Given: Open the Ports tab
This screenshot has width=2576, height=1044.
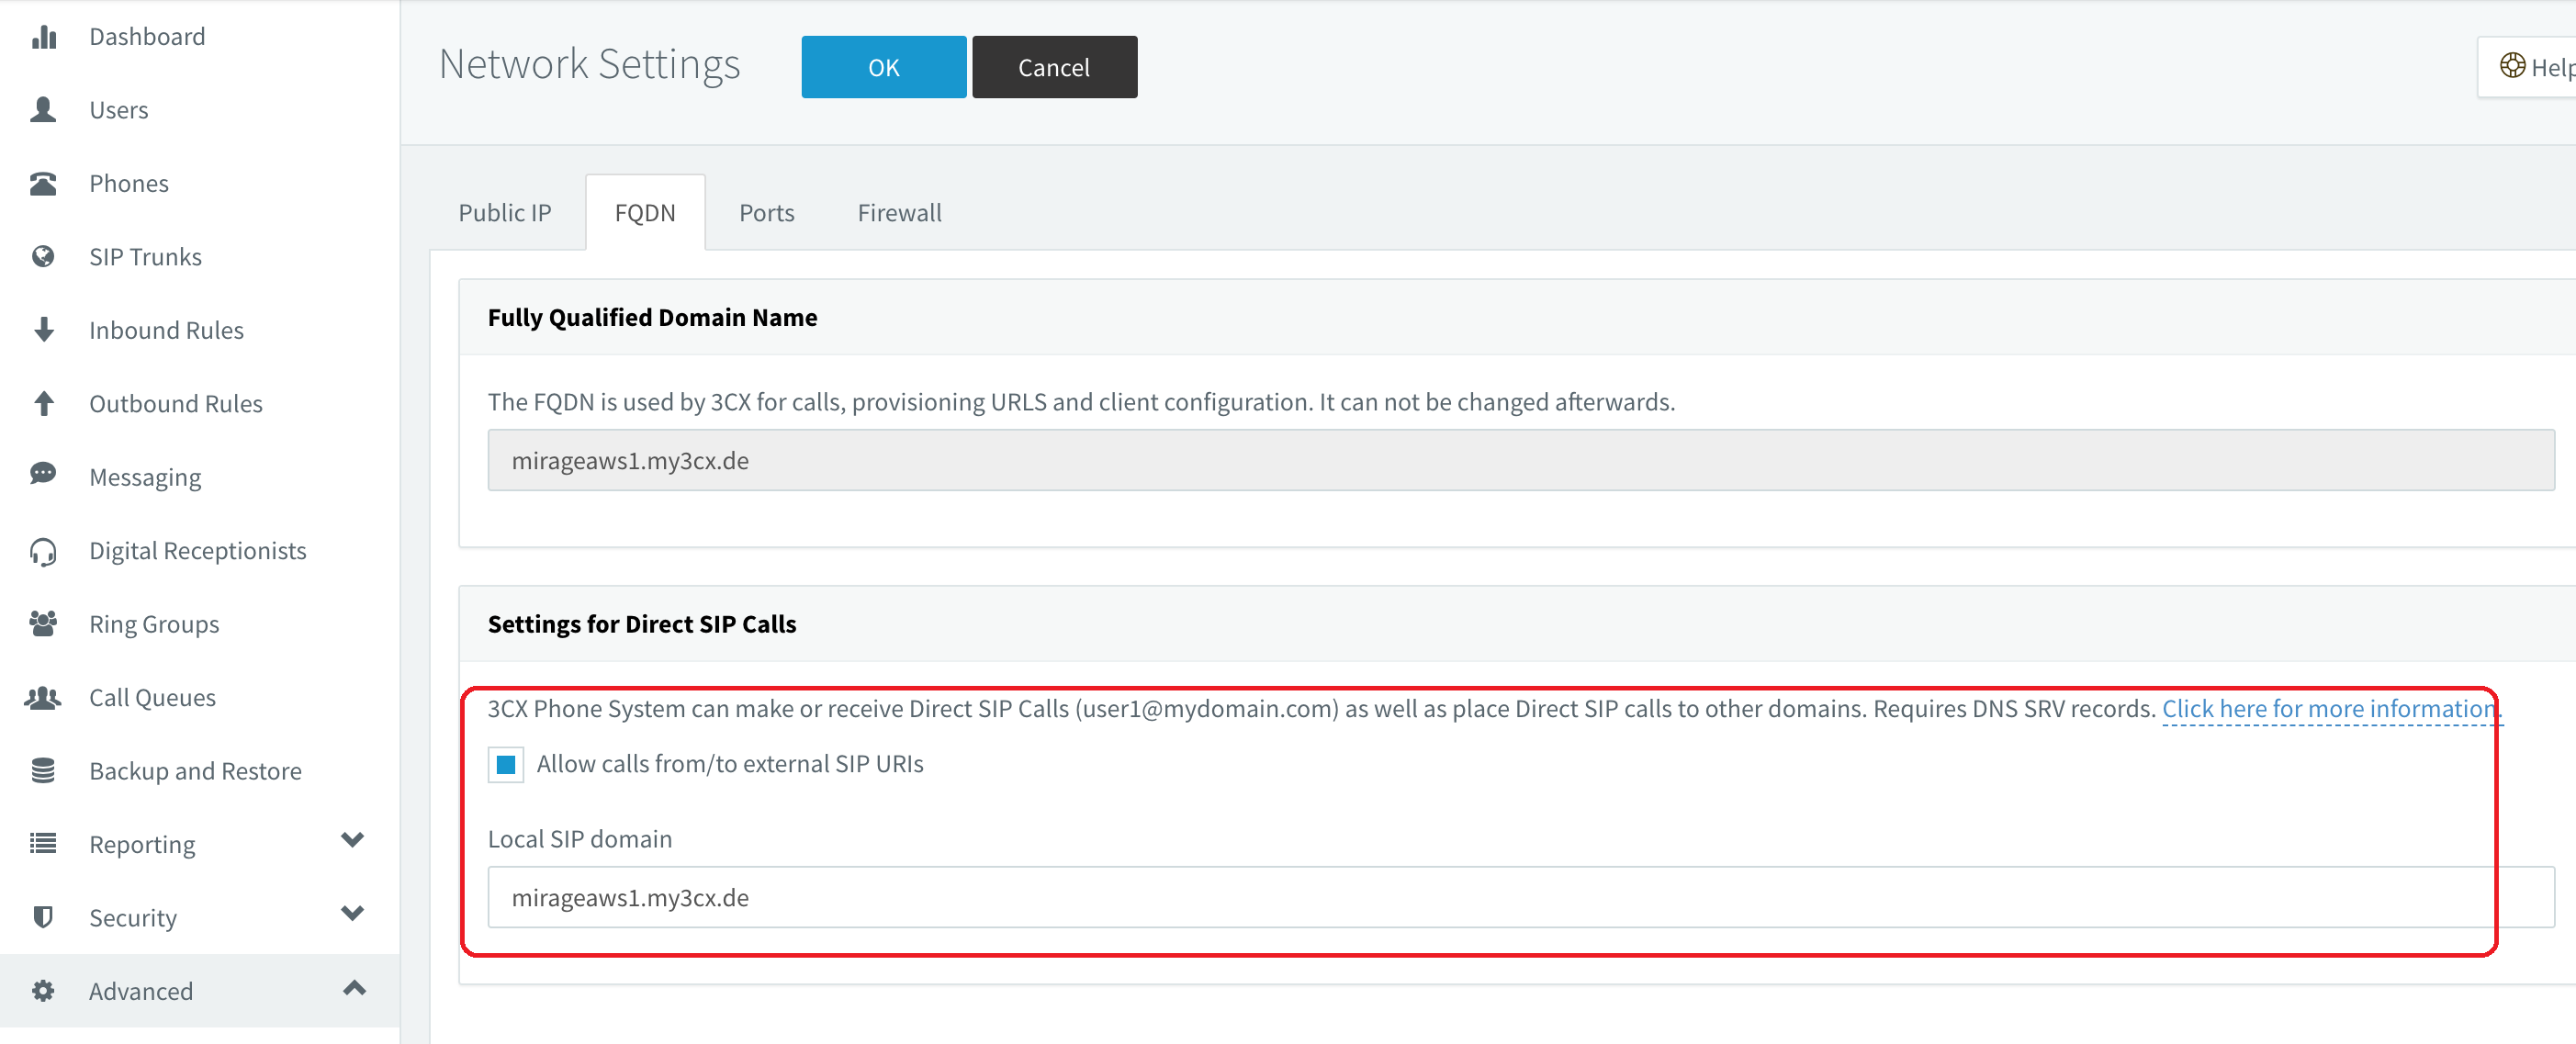Looking at the screenshot, I should (x=767, y=213).
